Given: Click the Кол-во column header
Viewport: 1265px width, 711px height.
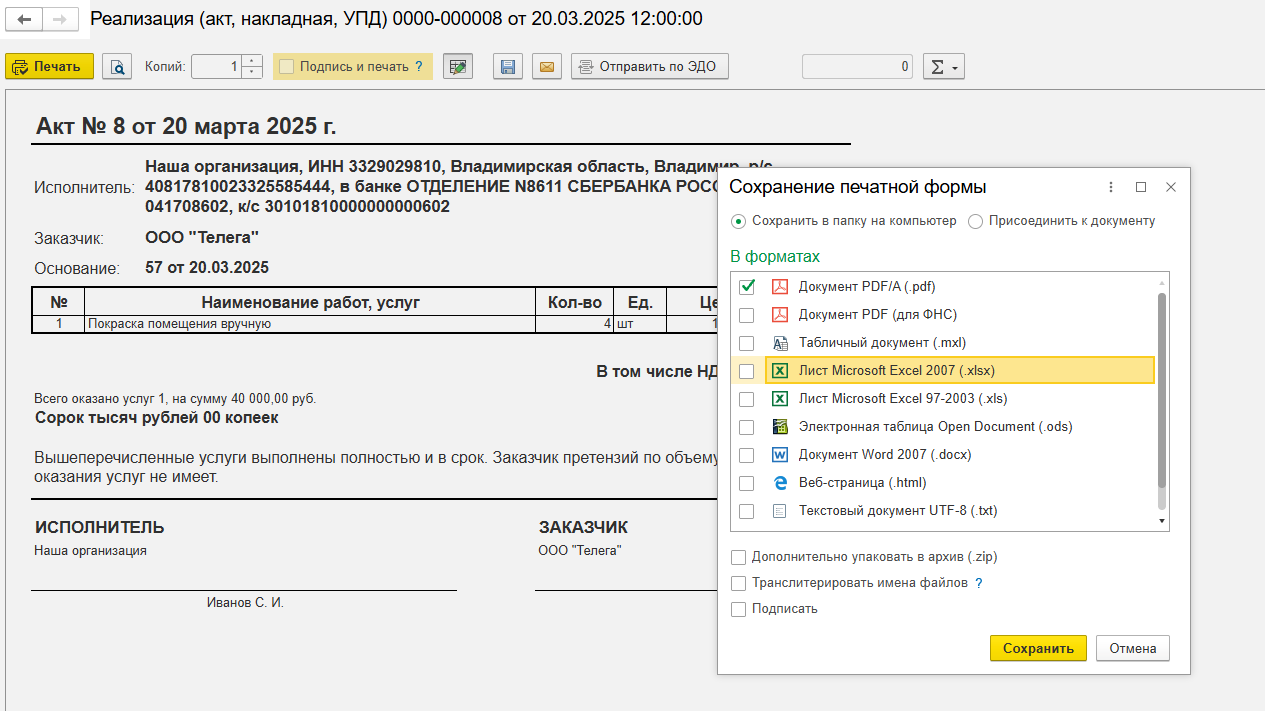Looking at the screenshot, I should pos(575,302).
